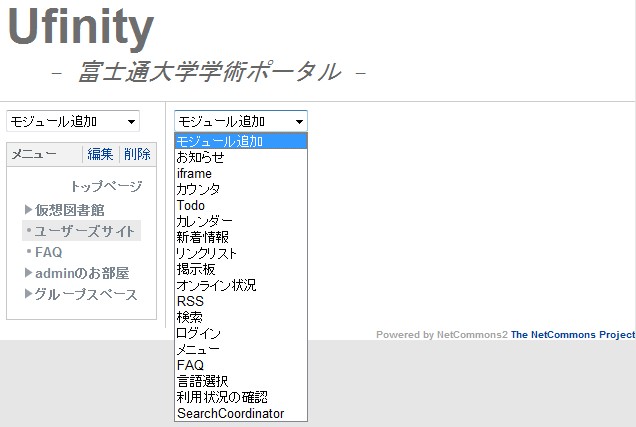Add the オンライン状況 module from list
Viewport: 636px width, 427px height.
(241, 285)
